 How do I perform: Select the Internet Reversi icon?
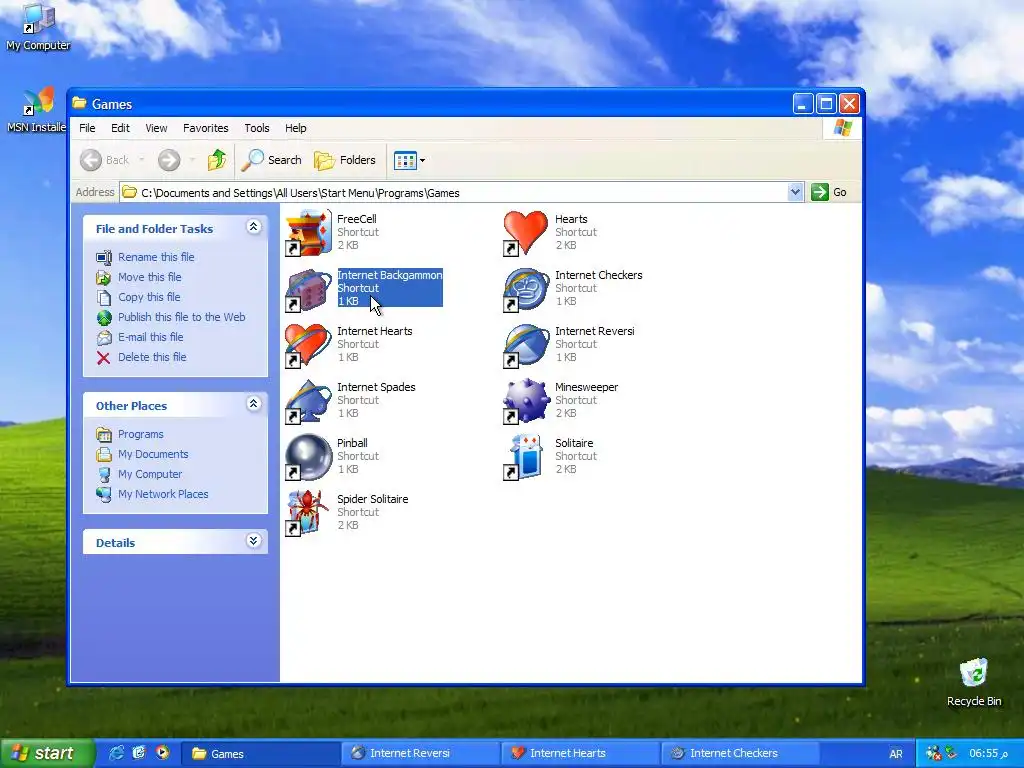point(526,345)
